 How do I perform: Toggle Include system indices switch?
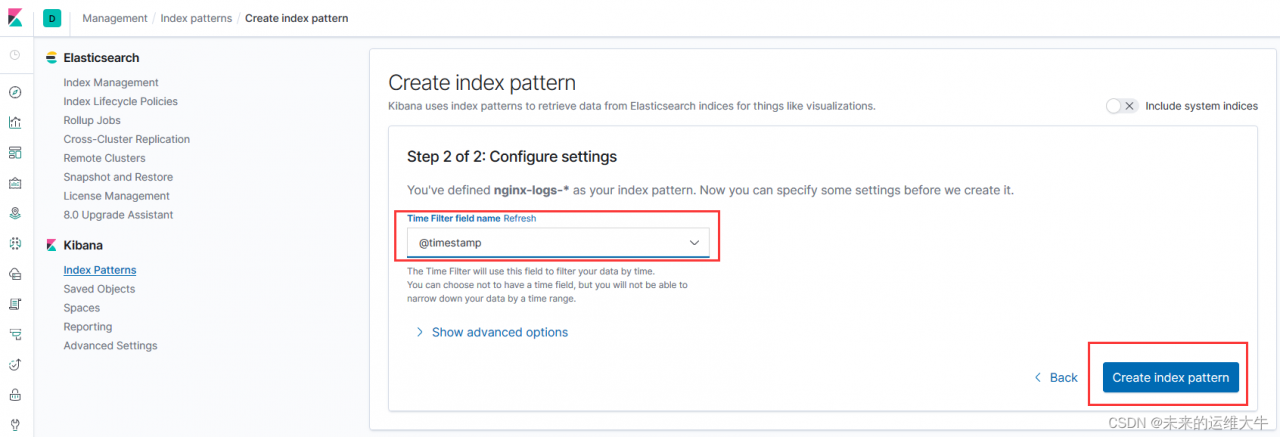click(1122, 106)
